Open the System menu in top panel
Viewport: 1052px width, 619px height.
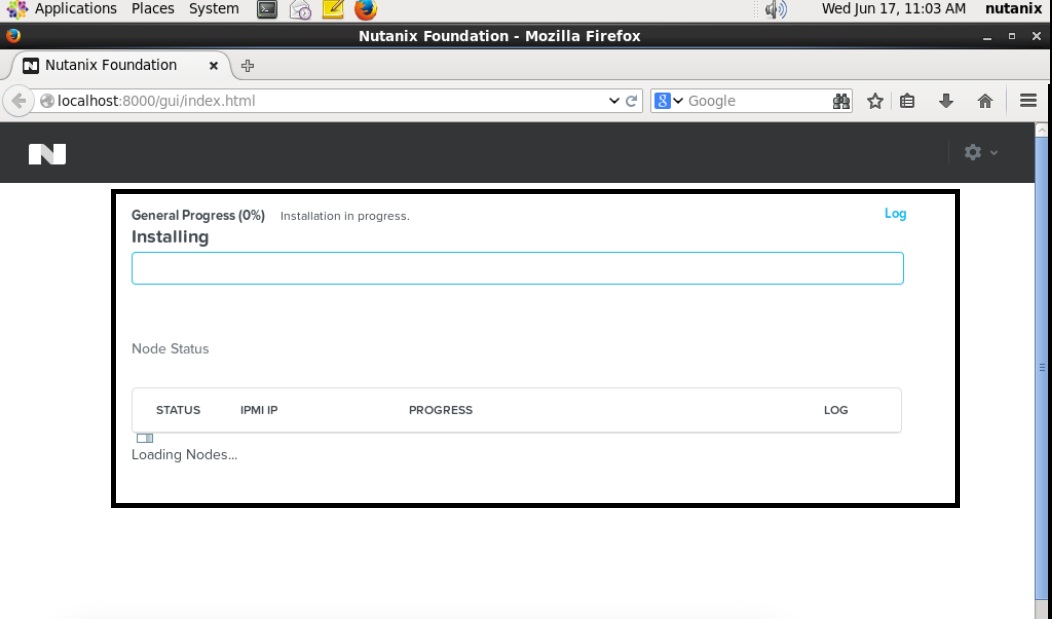[214, 9]
